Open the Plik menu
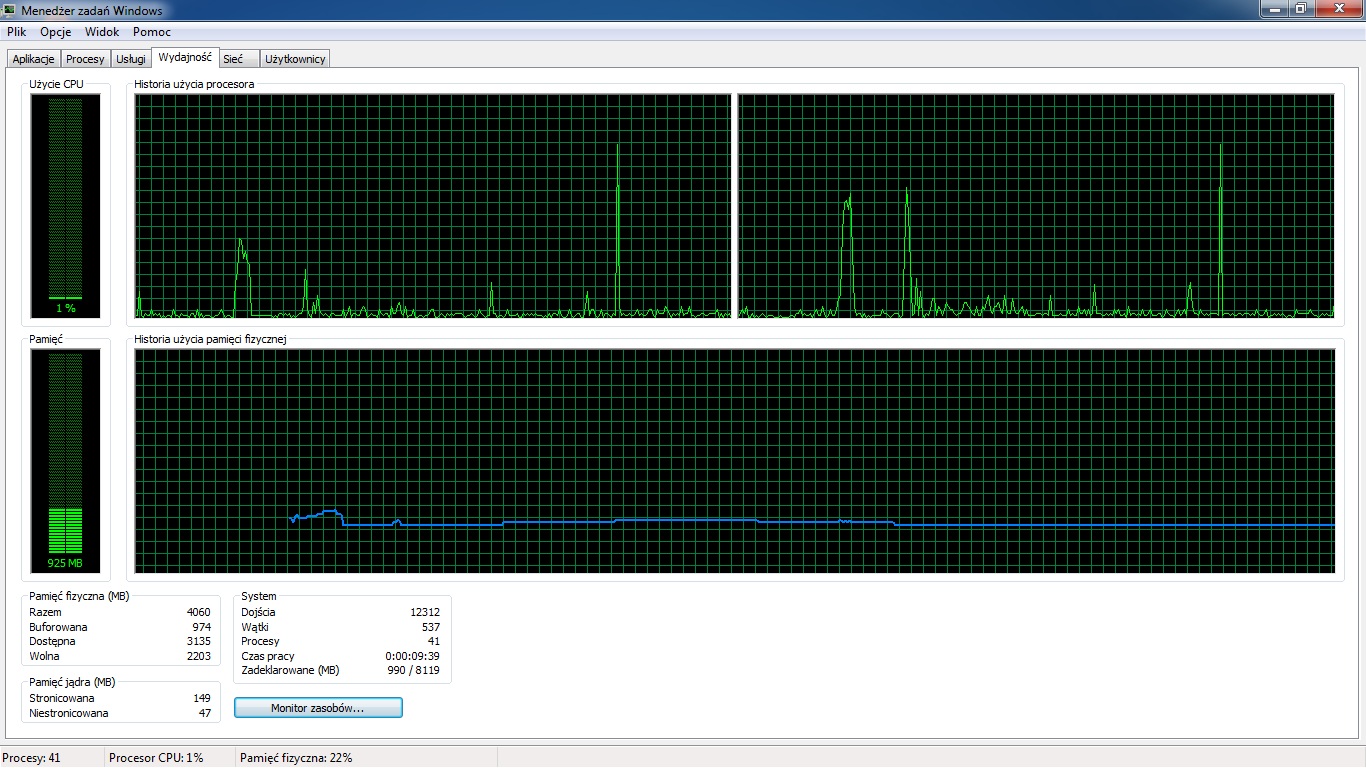The width and height of the screenshot is (1366, 768). coord(16,32)
